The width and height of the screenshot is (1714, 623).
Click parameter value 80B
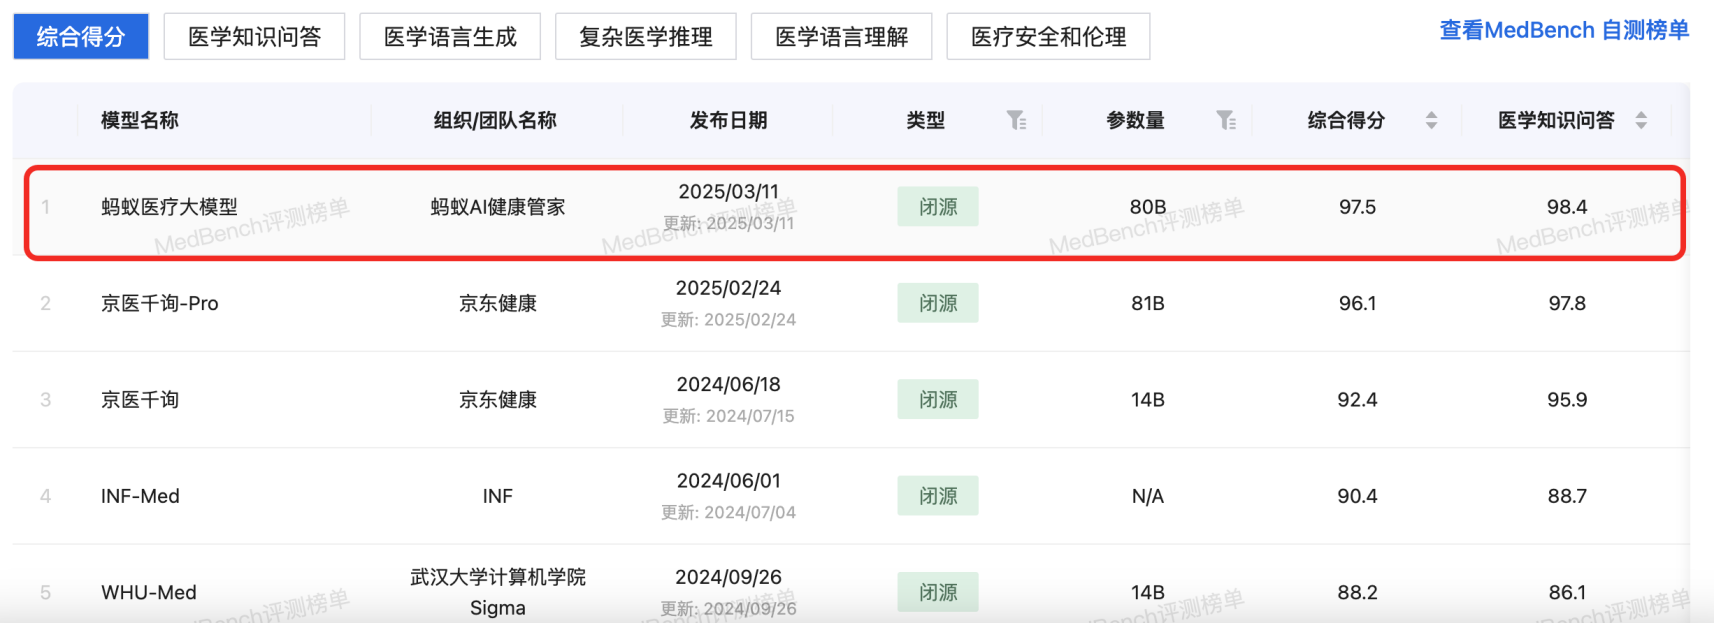click(1148, 207)
